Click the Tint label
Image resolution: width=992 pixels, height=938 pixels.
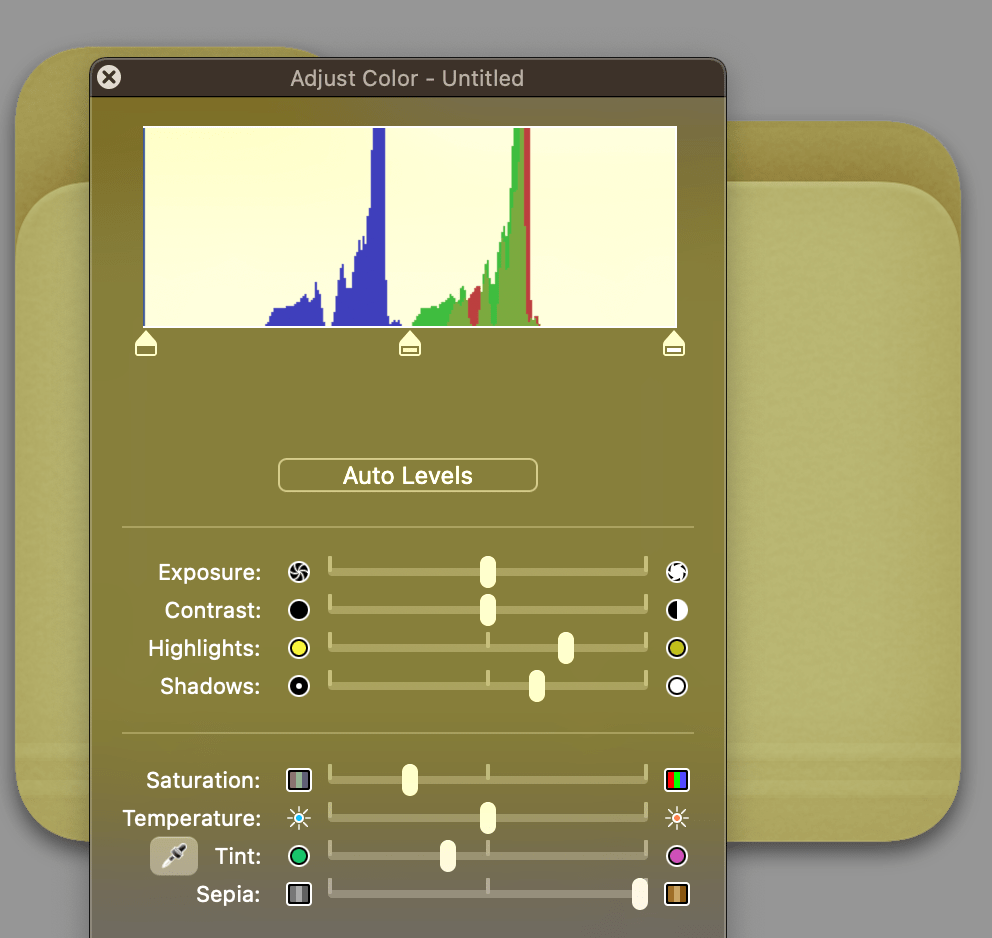(x=238, y=856)
